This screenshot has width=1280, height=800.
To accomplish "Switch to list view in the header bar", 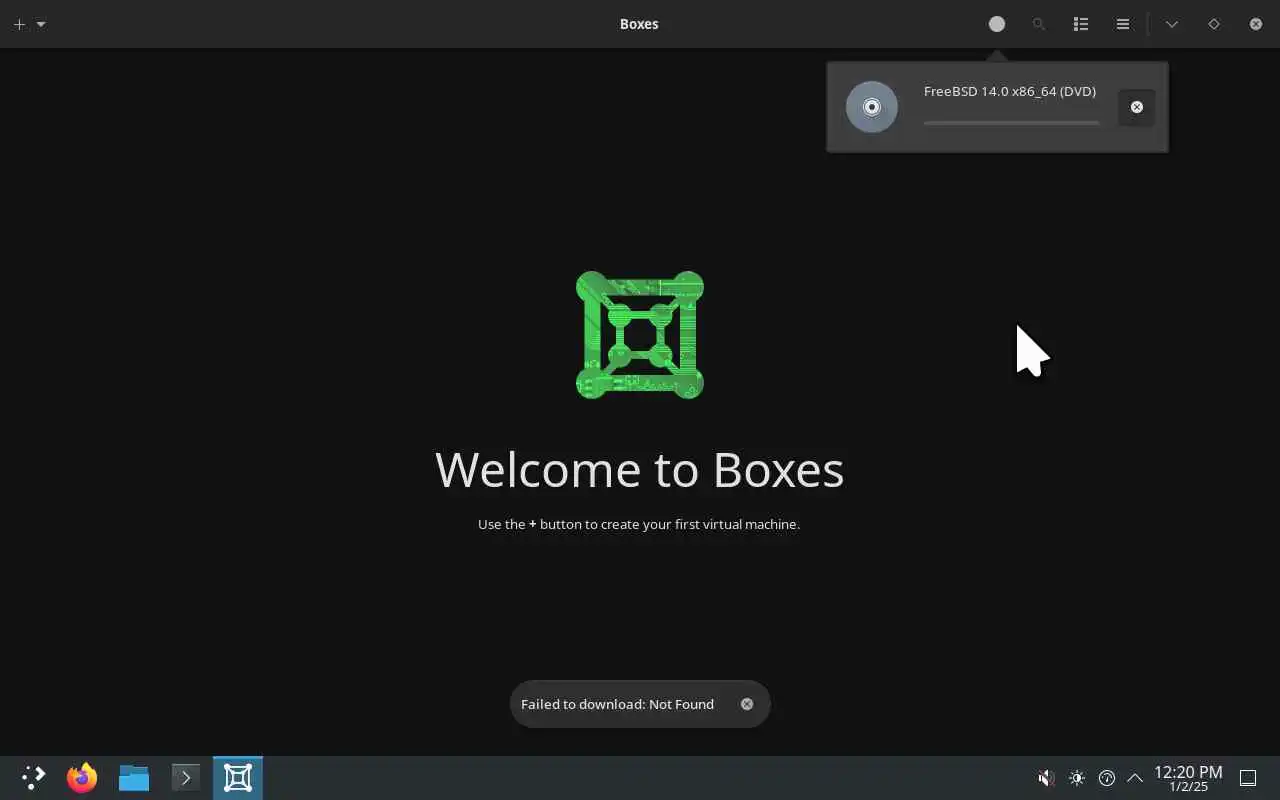I will (x=1081, y=24).
